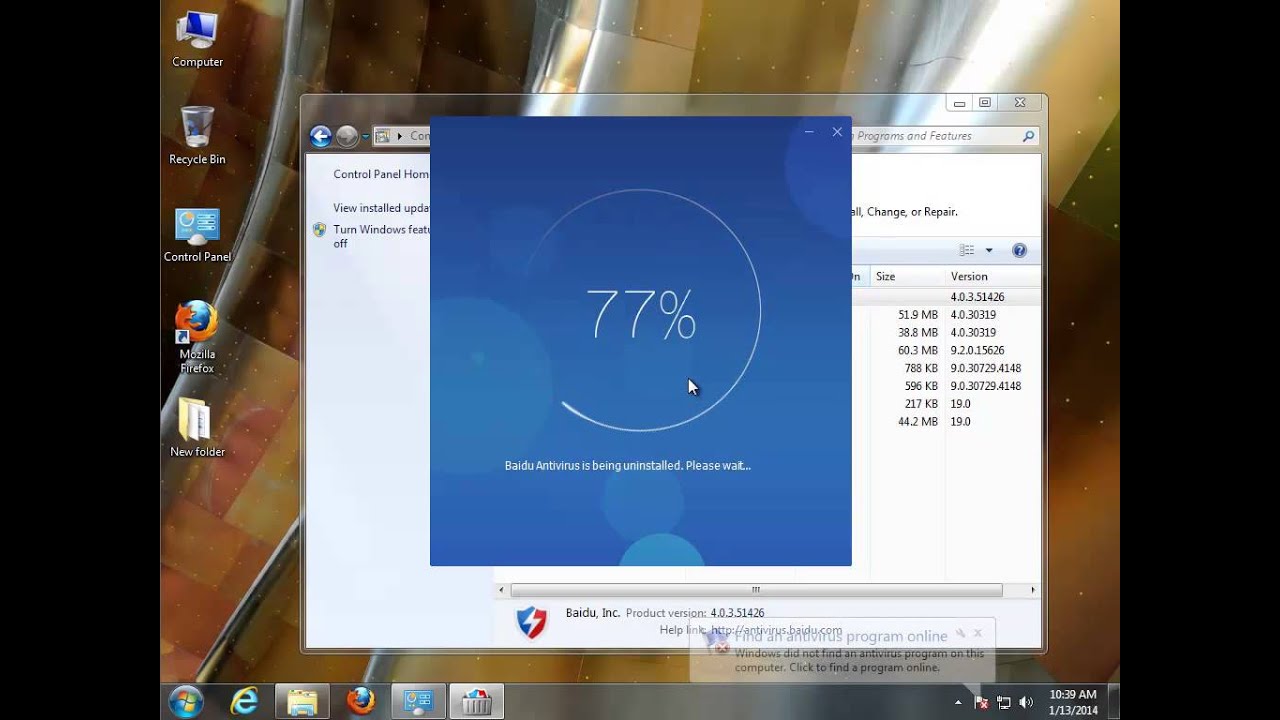
Task: Dismiss the antivirus notification balloon
Action: pyautogui.click(x=978, y=633)
